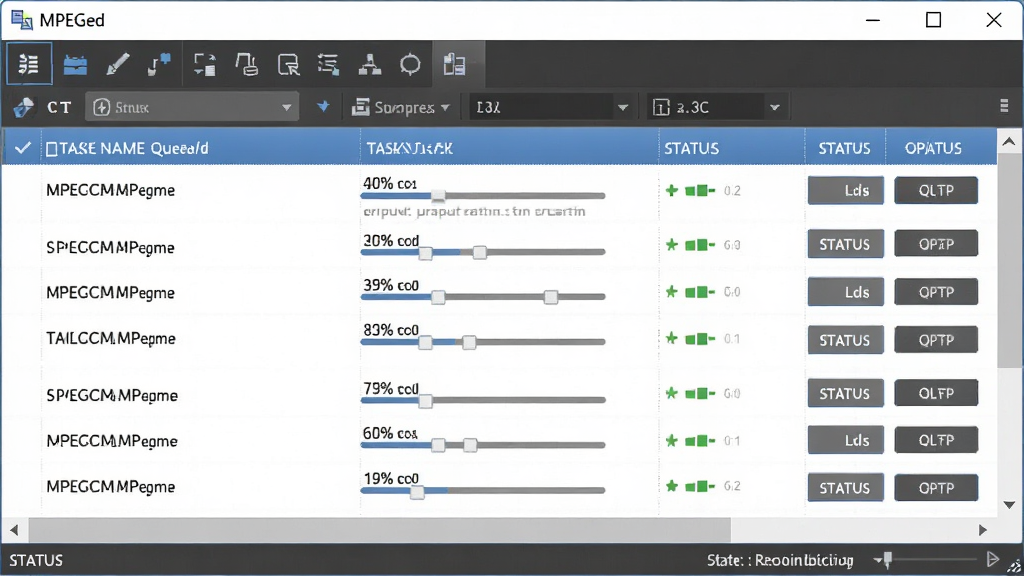Click the horizontal scrollbar left arrow
The image size is (1024, 576).
click(14, 530)
